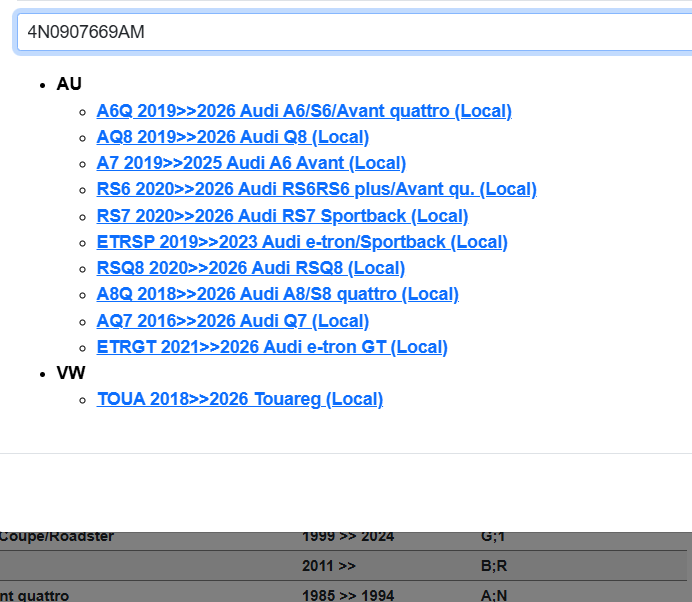The height and width of the screenshot is (602, 692).
Task: Click the AU brand heading
Action: (69, 84)
